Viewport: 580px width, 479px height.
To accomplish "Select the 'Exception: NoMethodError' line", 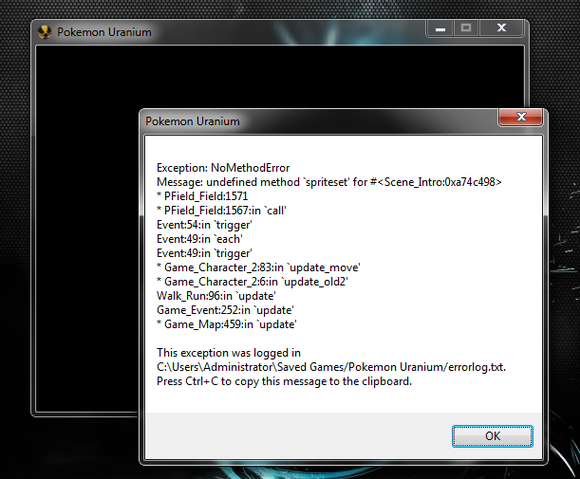I will point(223,168).
